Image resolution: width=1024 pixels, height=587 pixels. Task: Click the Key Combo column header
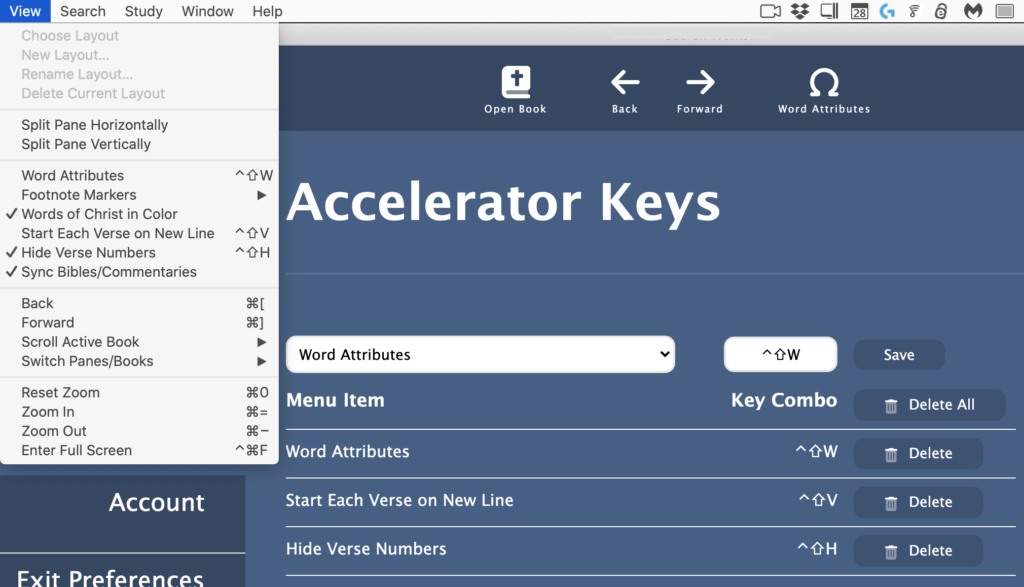coord(784,400)
